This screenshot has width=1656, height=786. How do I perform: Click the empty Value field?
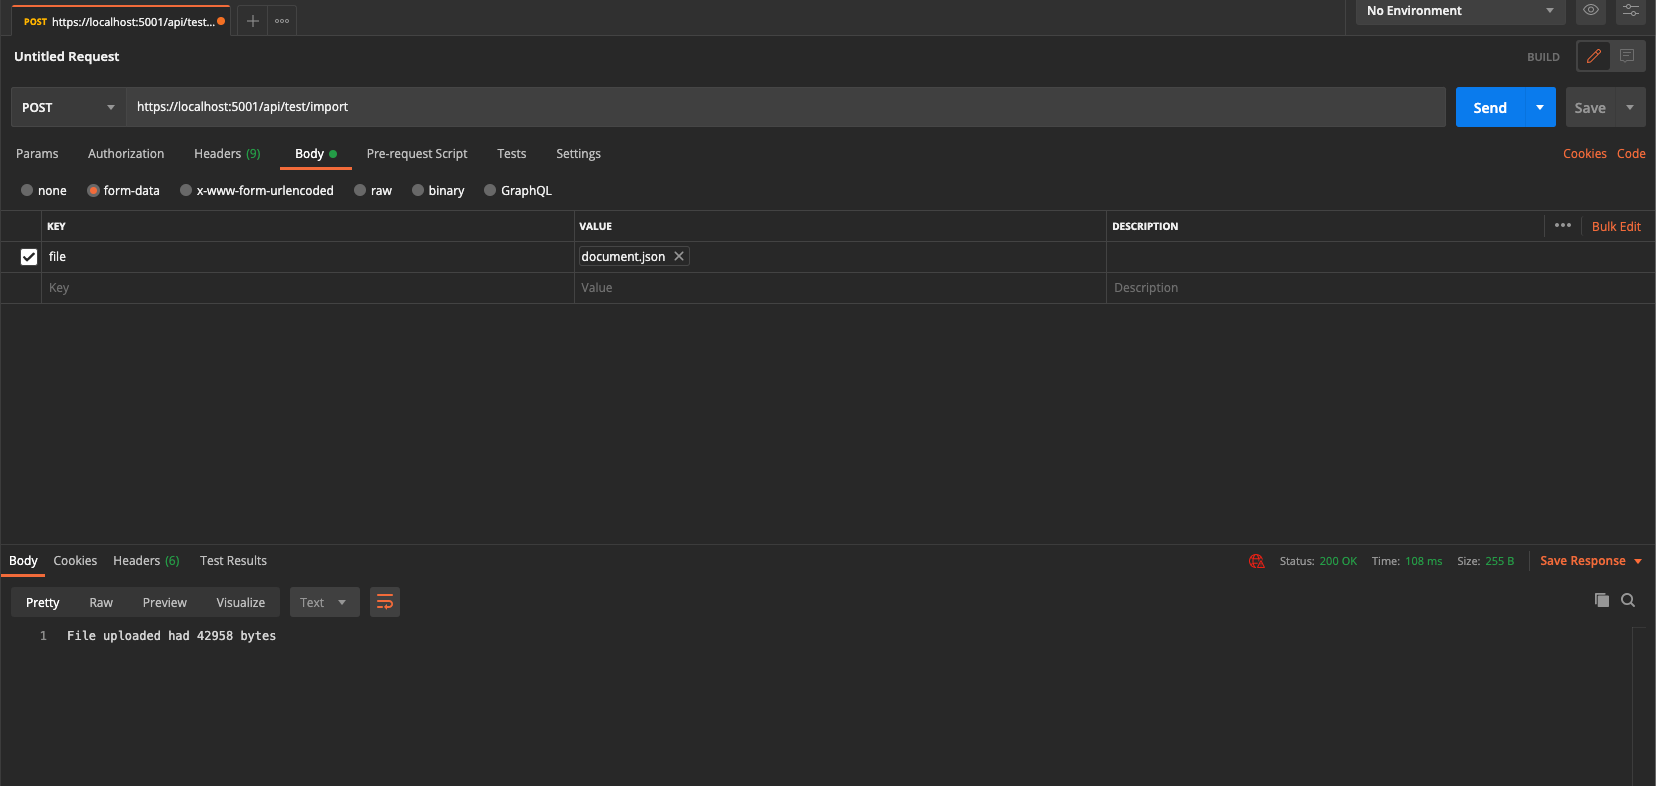pos(840,288)
